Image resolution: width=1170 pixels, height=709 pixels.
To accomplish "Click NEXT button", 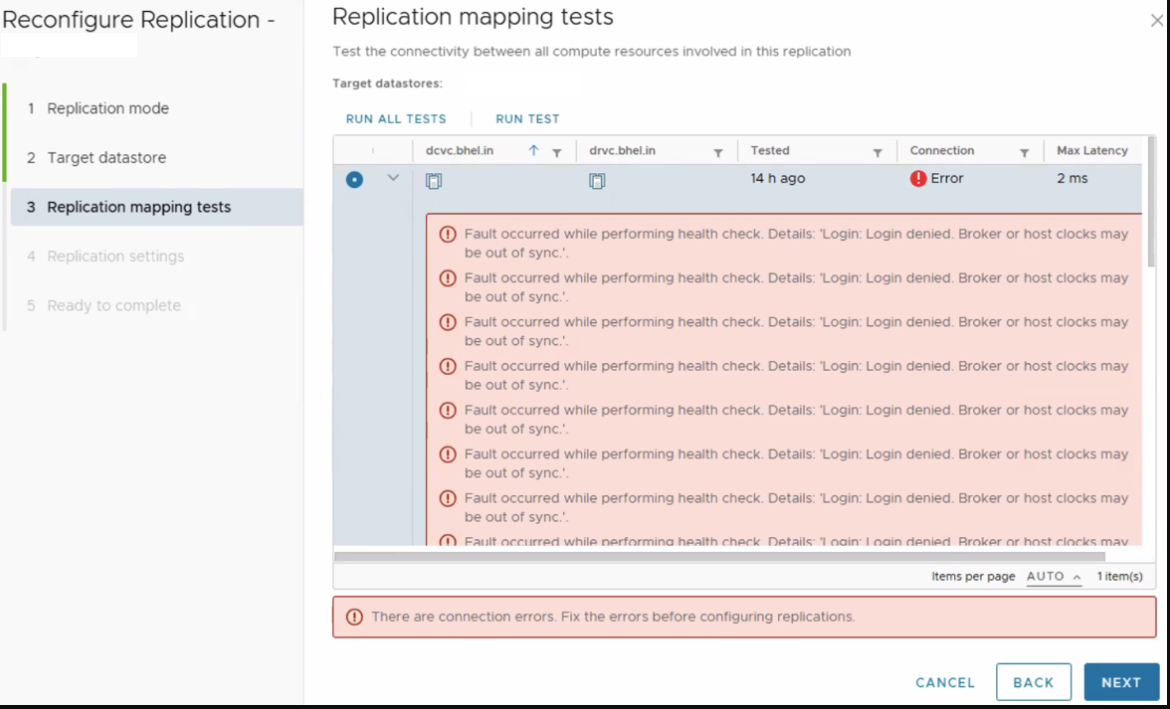I will (1121, 682).
